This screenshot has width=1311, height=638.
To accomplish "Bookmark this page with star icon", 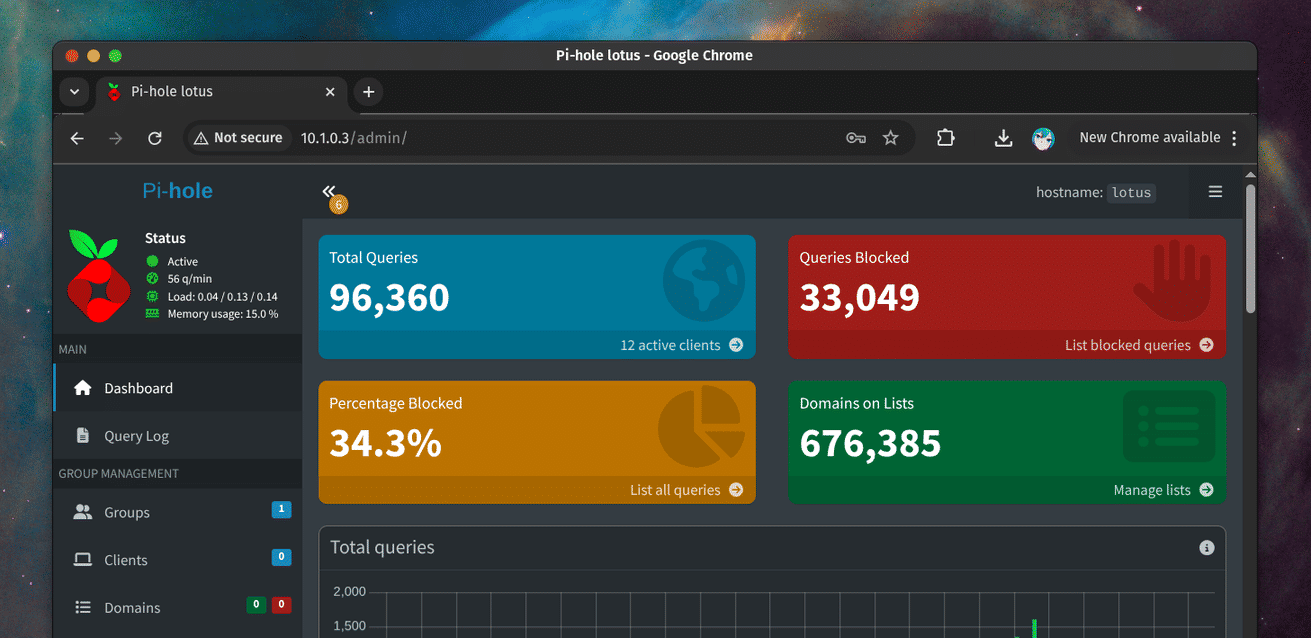I will (890, 138).
